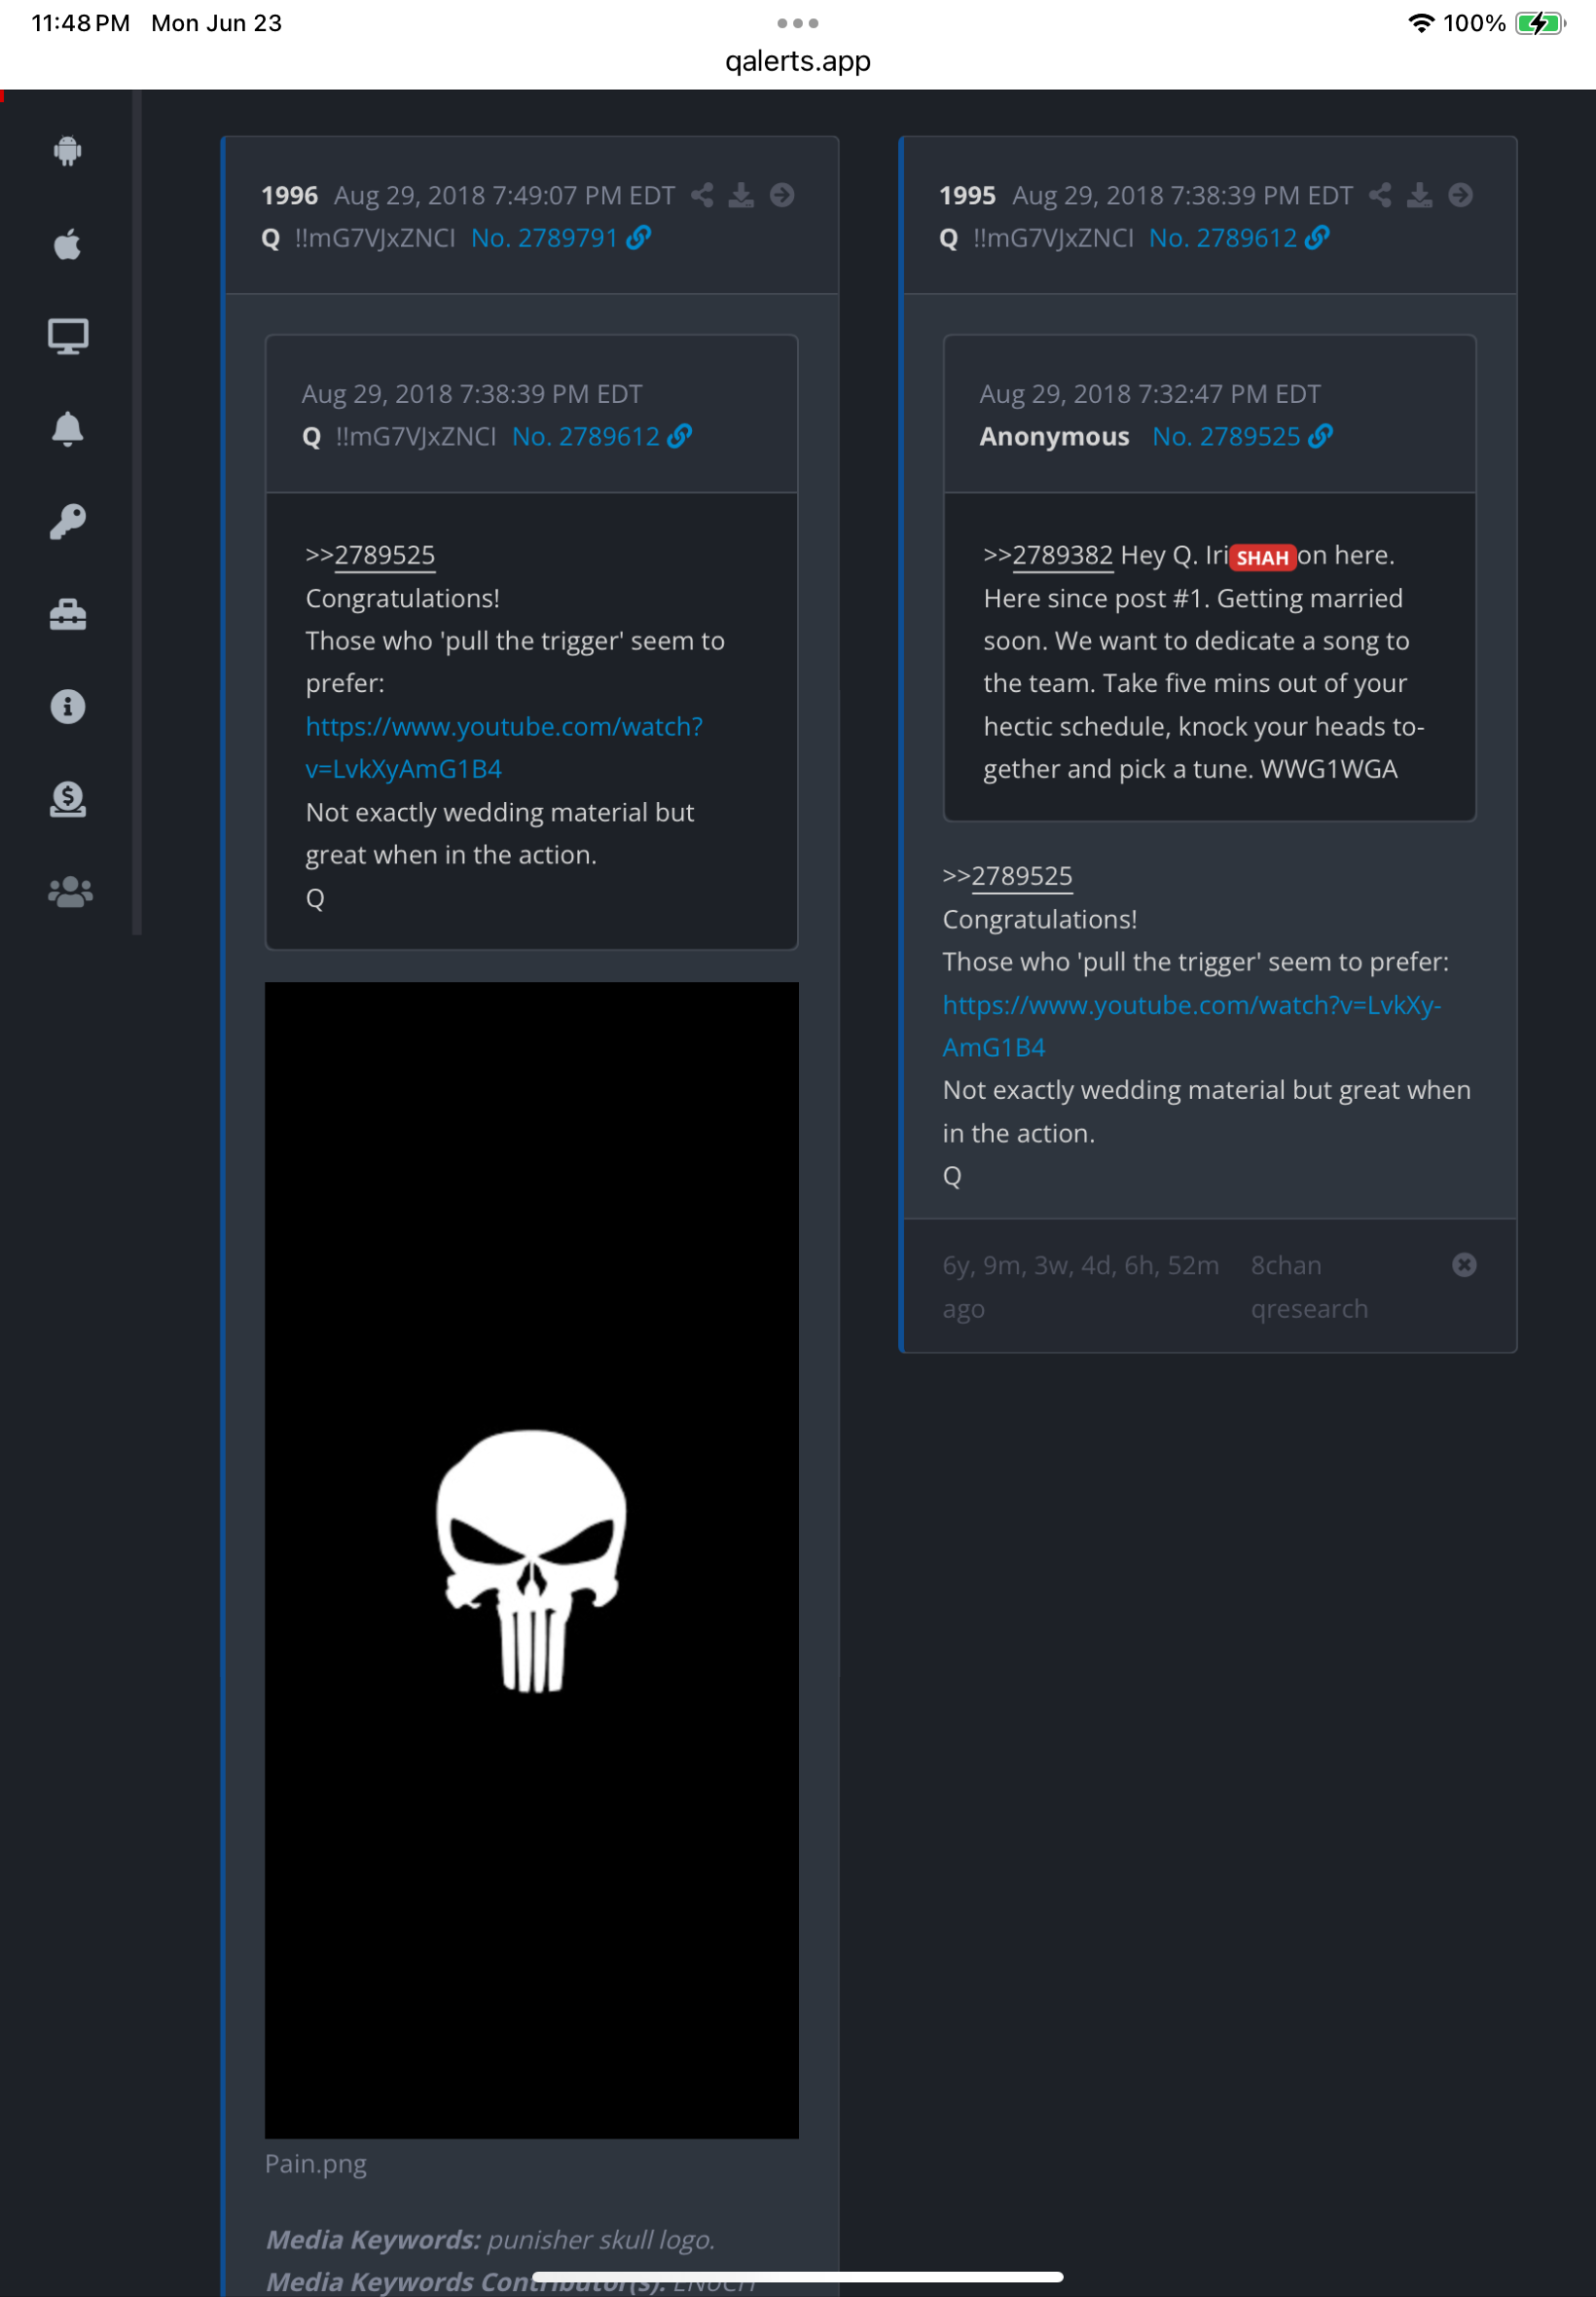1596x2297 pixels.
Task: Click the key icon in sidebar
Action: pyautogui.click(x=67, y=522)
